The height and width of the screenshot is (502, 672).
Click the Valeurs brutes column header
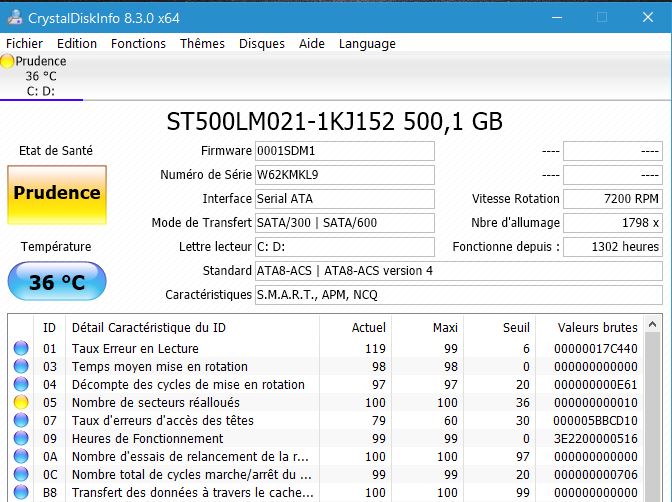(589, 328)
